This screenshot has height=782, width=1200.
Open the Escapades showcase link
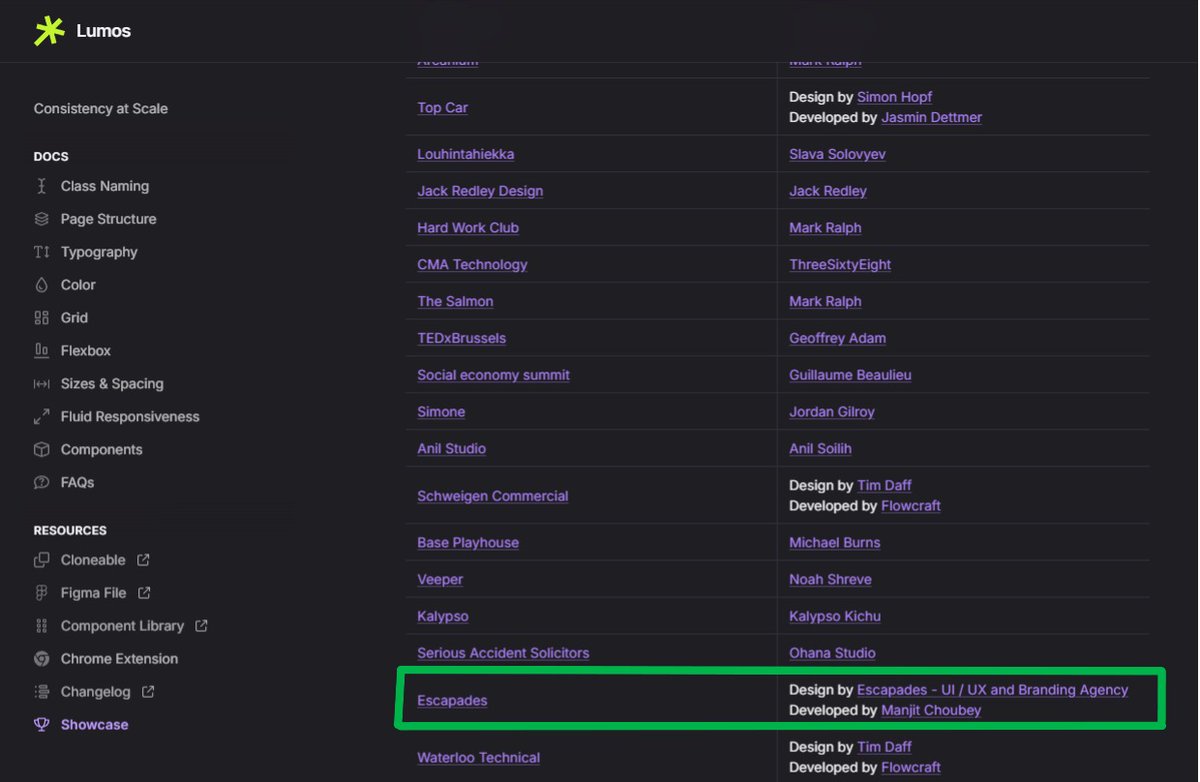453,701
